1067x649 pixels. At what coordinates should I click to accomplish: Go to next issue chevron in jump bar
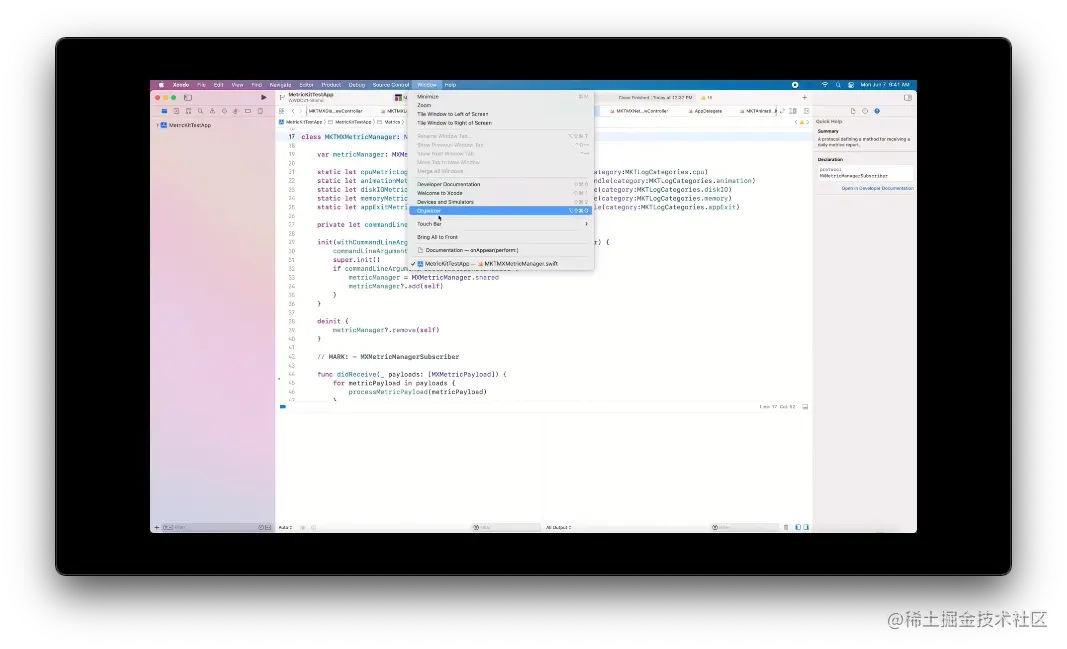[x=808, y=122]
